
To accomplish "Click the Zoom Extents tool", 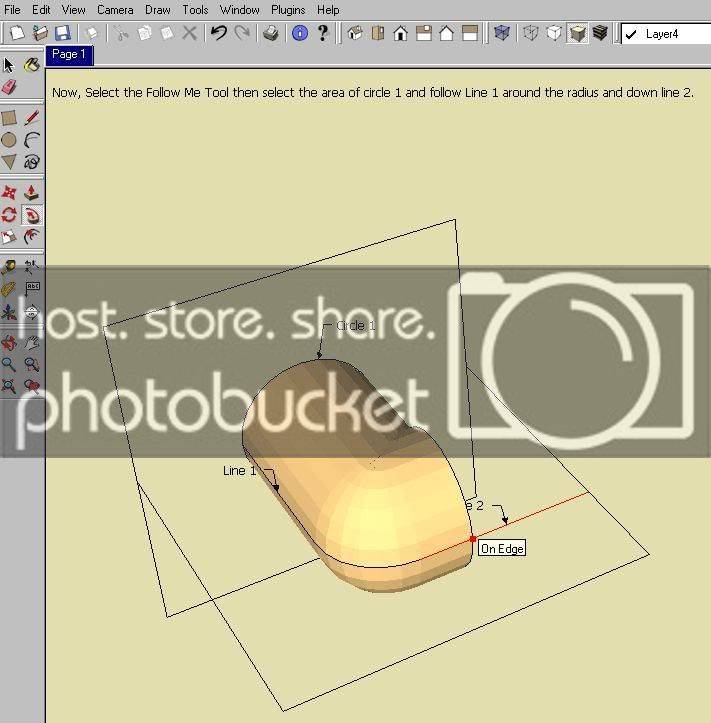I will (x=9, y=386).
